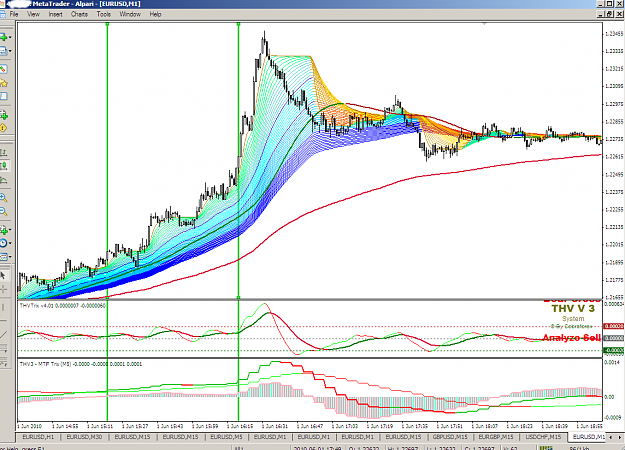Viewport: 625px width, 450px height.
Task: Open the Window menu
Action: (130, 14)
